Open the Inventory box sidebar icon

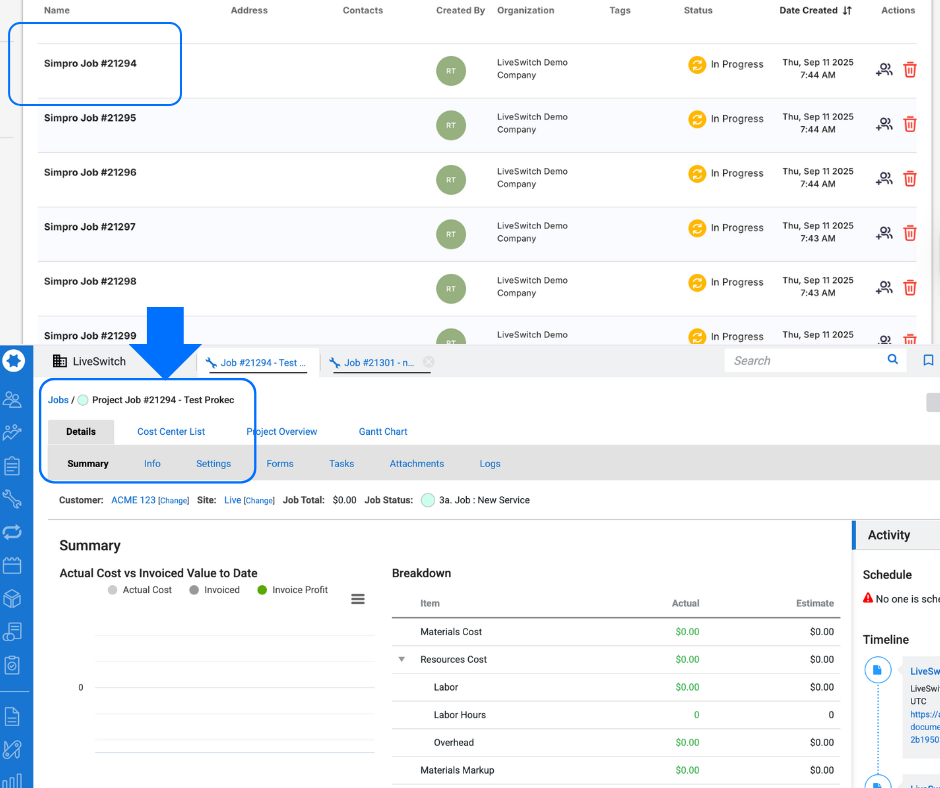(12, 598)
